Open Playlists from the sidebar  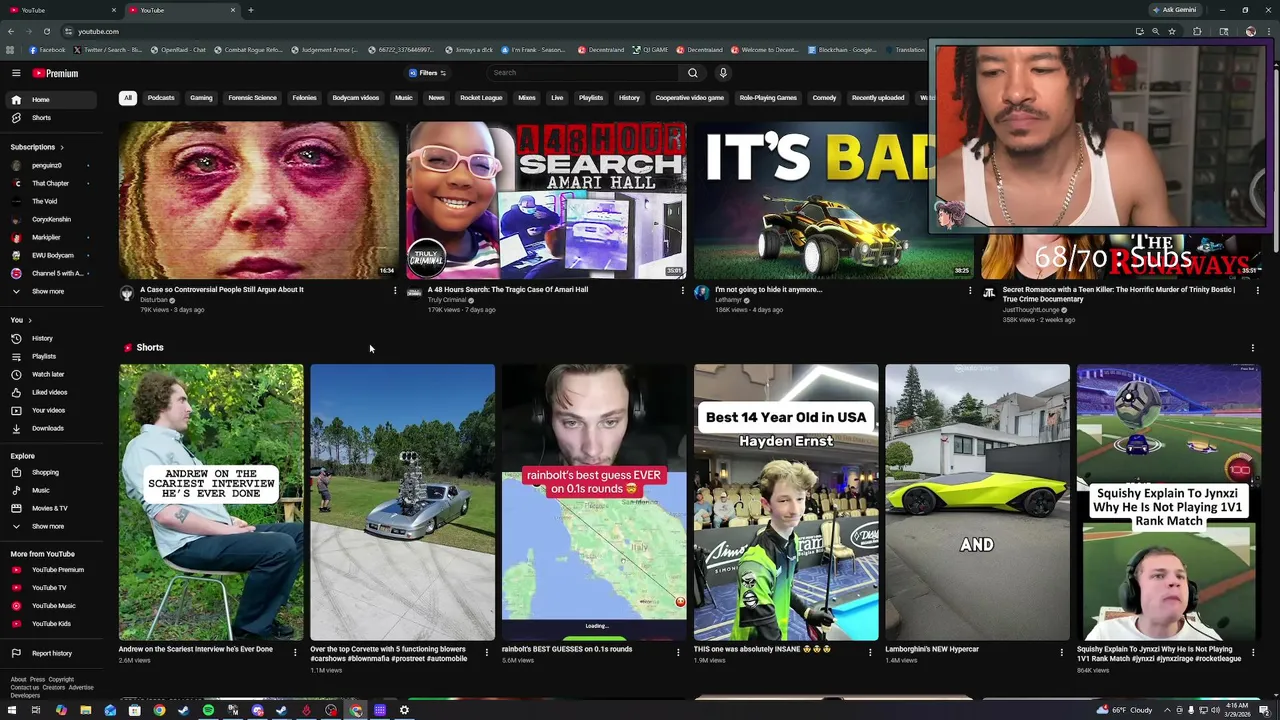coord(50,356)
